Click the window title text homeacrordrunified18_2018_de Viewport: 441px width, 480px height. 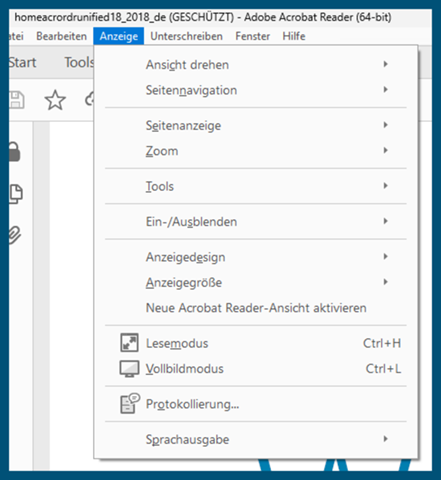tap(90, 17)
